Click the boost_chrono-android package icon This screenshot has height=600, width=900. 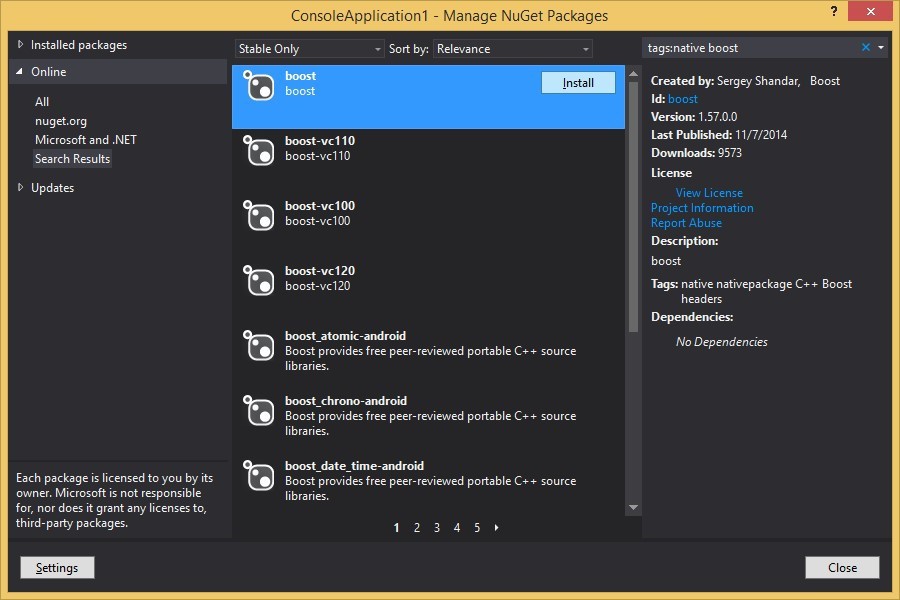[x=258, y=410]
